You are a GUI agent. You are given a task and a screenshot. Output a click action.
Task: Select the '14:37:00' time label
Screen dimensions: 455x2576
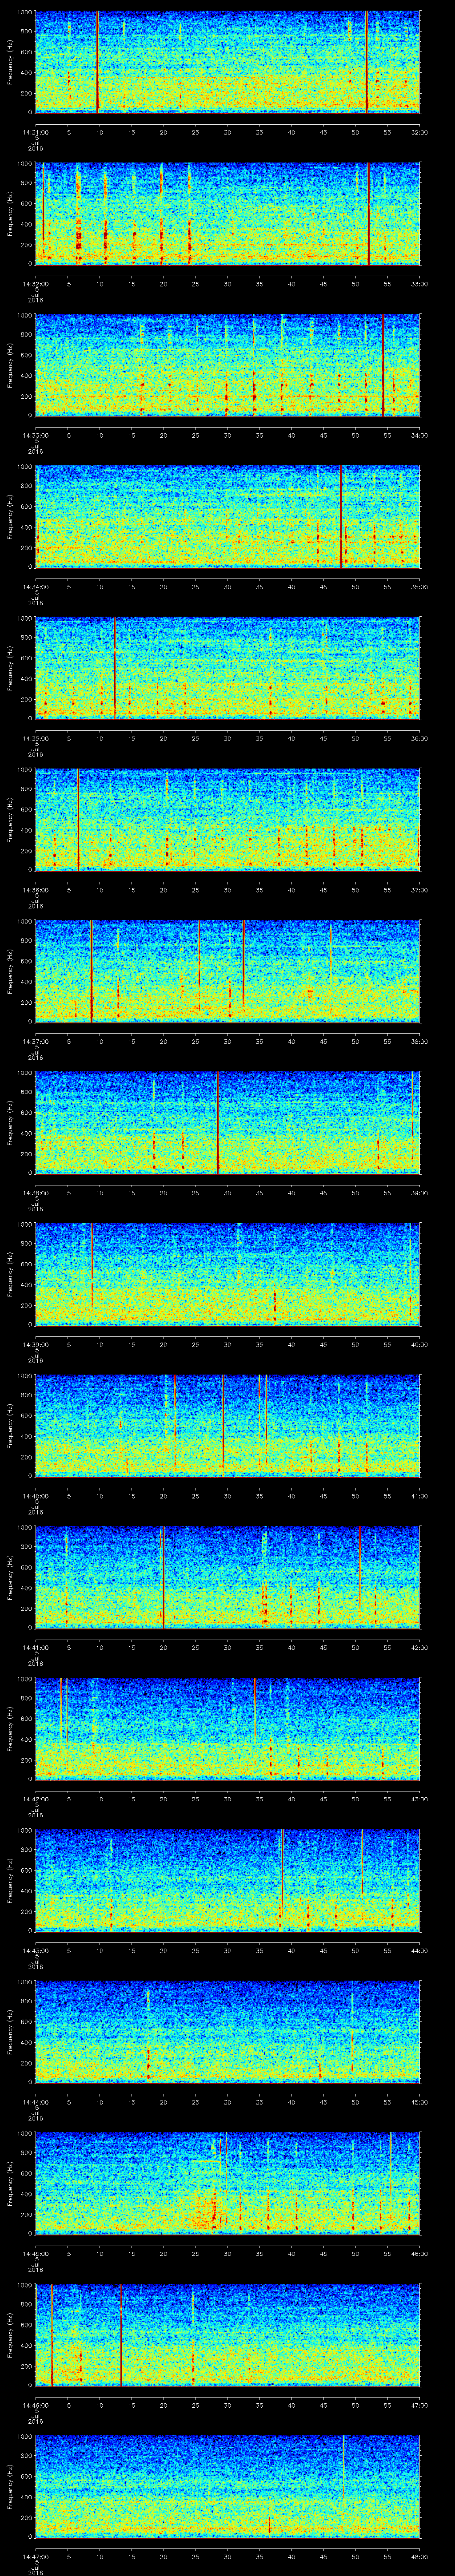(x=36, y=1041)
